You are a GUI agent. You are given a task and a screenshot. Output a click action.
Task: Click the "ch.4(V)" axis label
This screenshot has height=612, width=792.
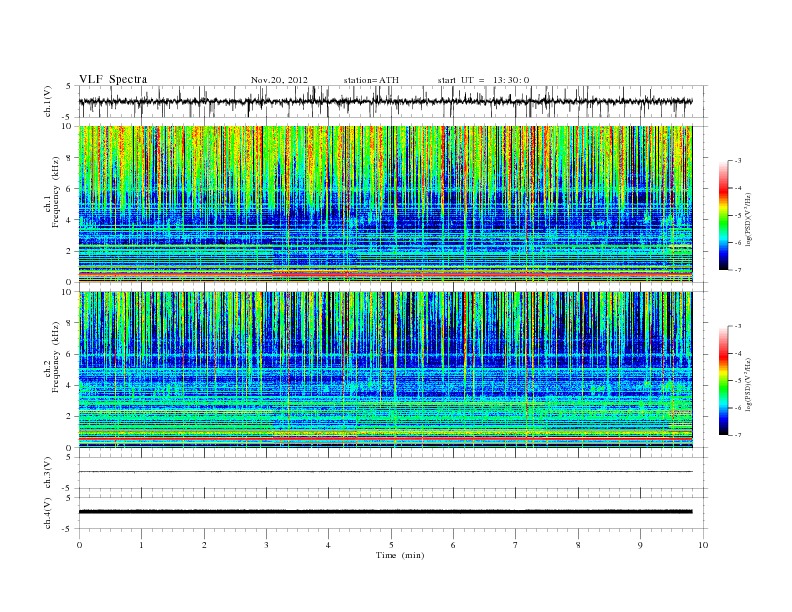(47, 513)
